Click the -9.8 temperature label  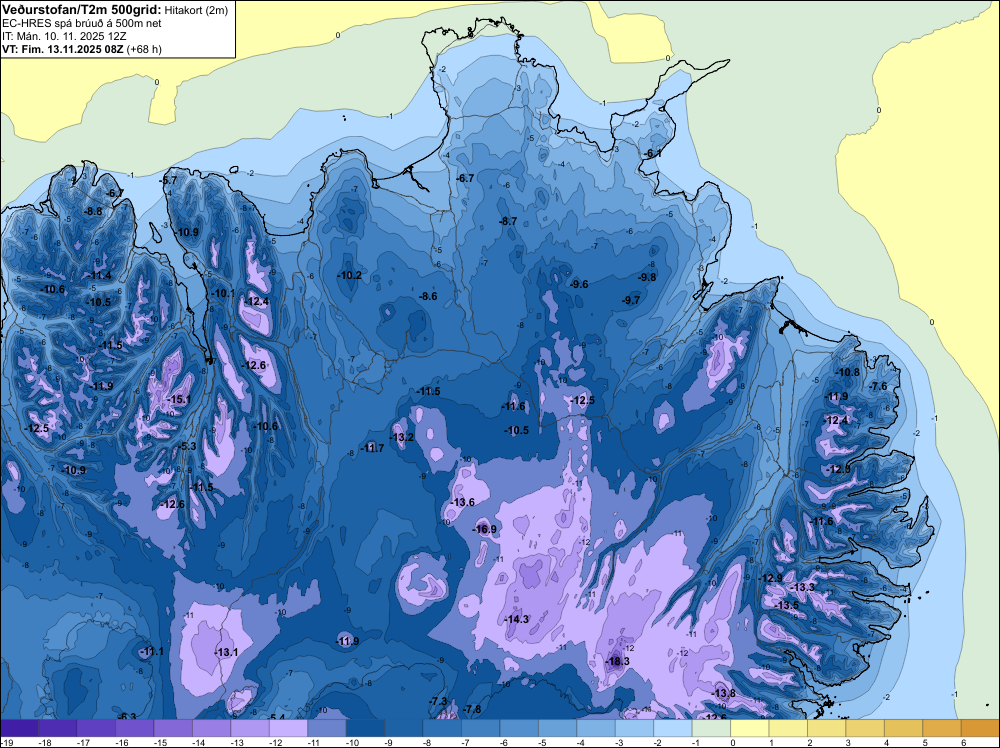647,277
